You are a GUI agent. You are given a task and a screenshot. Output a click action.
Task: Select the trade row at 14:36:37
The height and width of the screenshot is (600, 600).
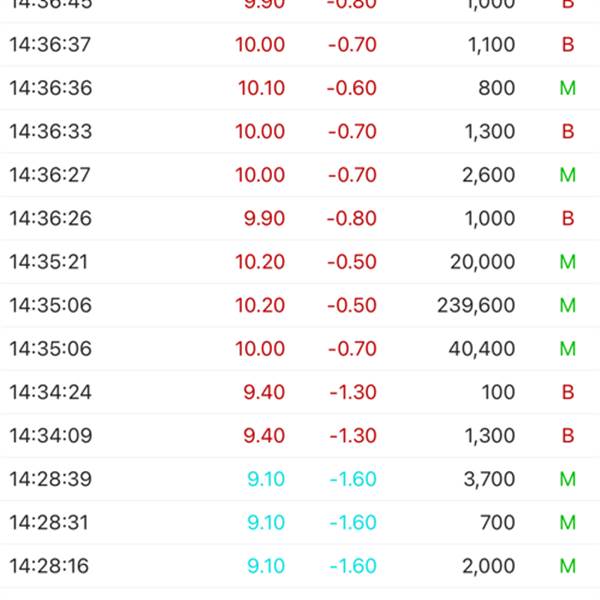[x=300, y=45]
